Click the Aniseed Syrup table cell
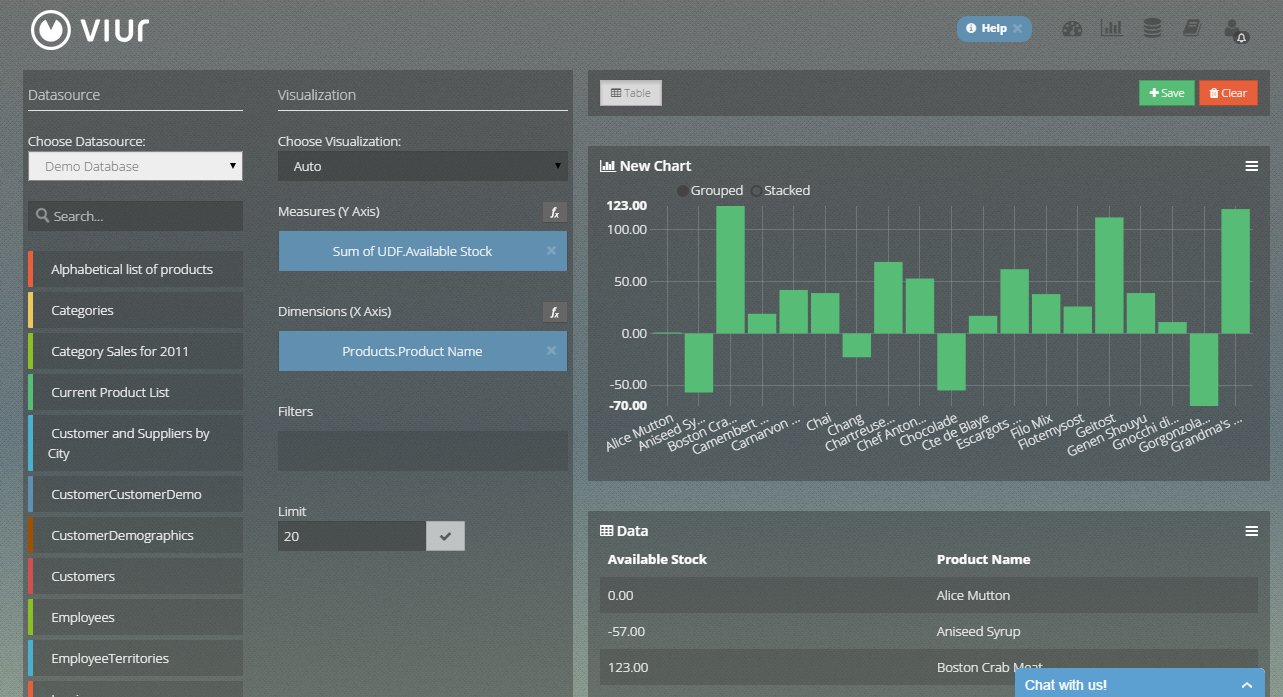Image resolution: width=1283 pixels, height=697 pixels. tap(977, 631)
